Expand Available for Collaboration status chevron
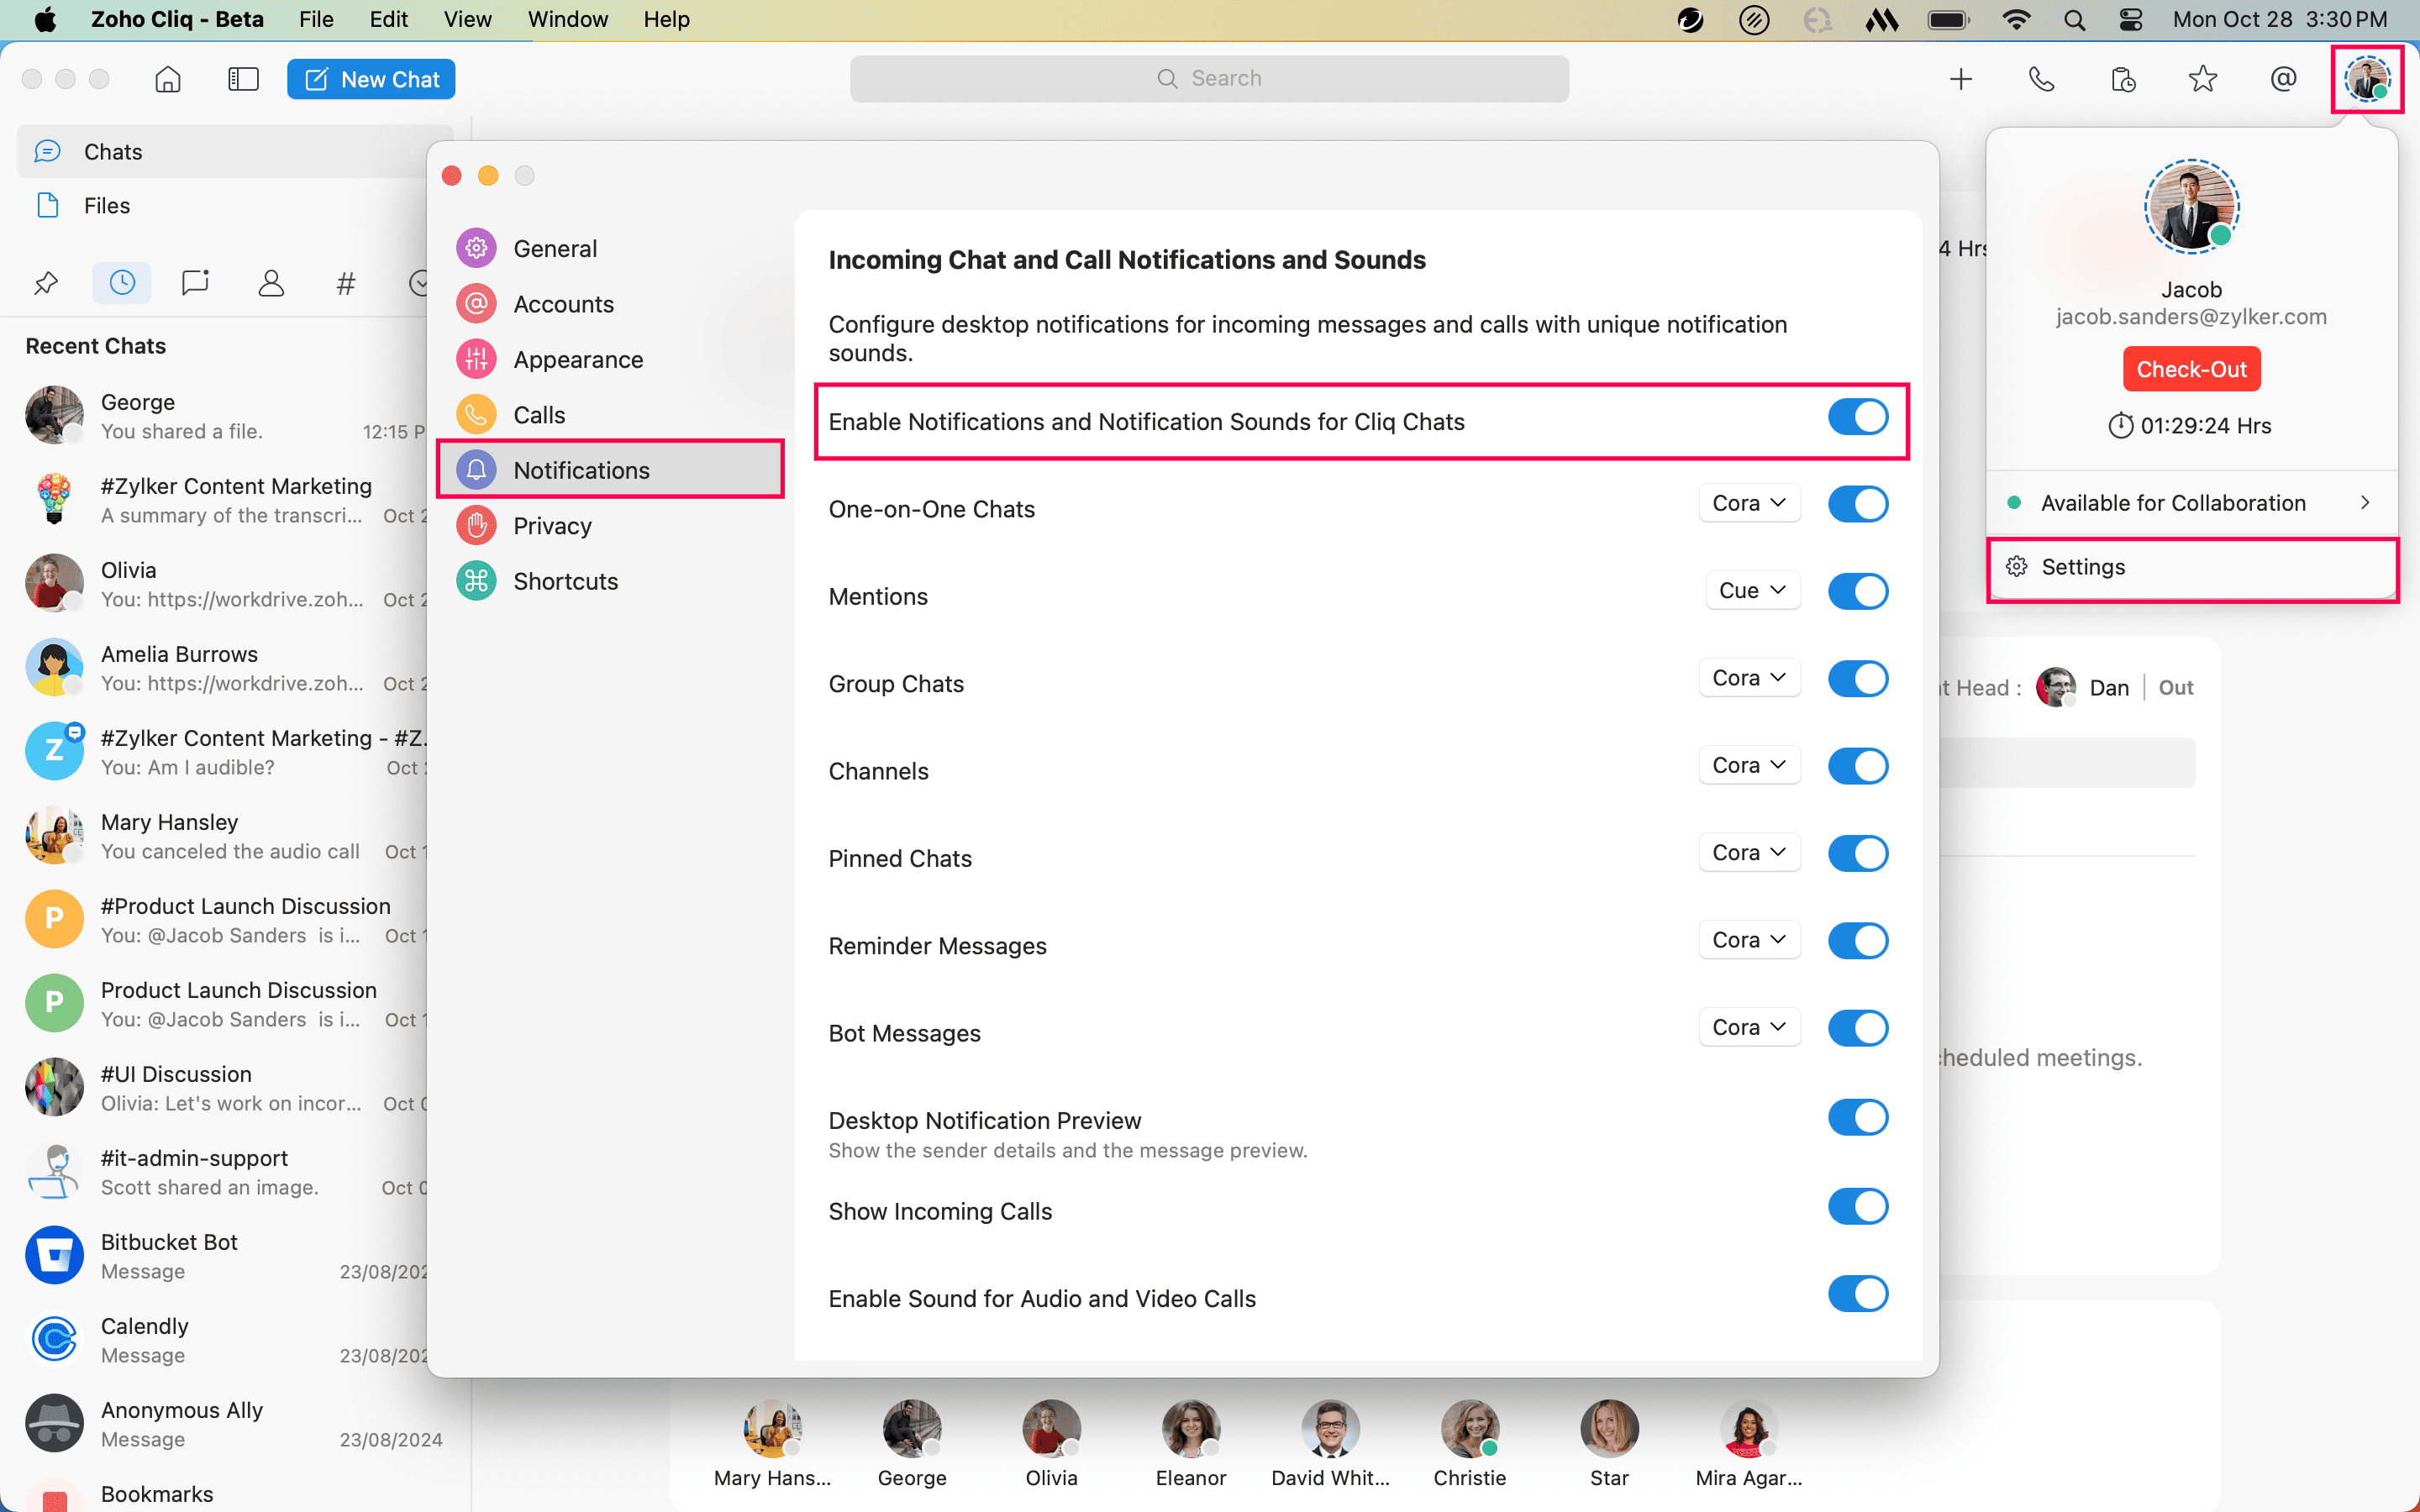Viewport: 2420px width, 1512px height. [2364, 503]
